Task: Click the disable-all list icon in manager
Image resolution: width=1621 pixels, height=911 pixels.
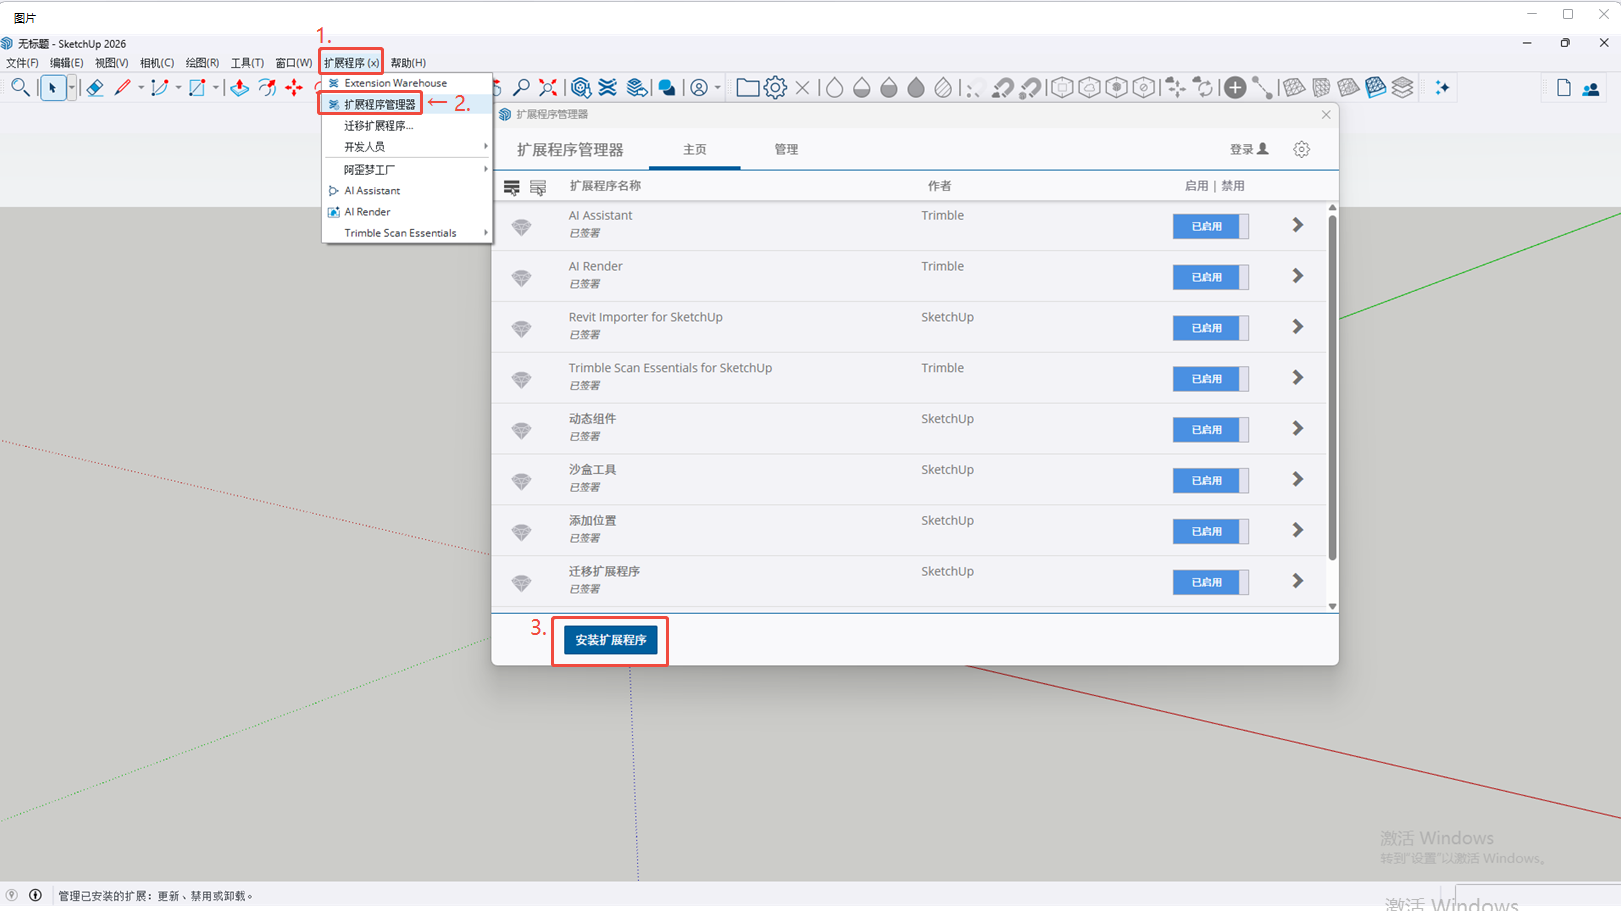Action: coord(538,187)
